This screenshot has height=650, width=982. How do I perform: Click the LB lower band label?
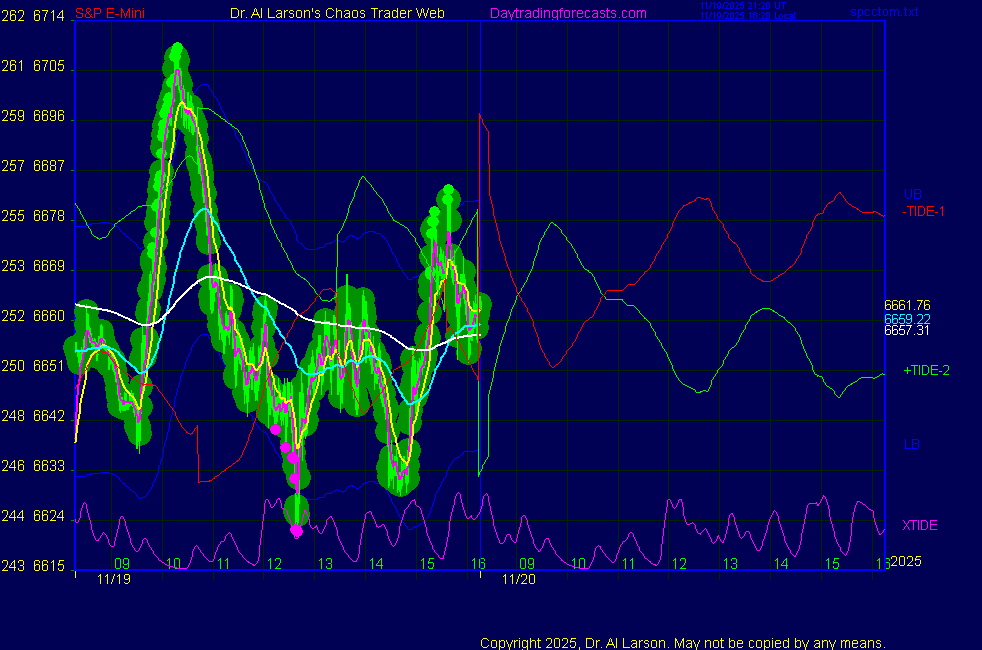(911, 444)
